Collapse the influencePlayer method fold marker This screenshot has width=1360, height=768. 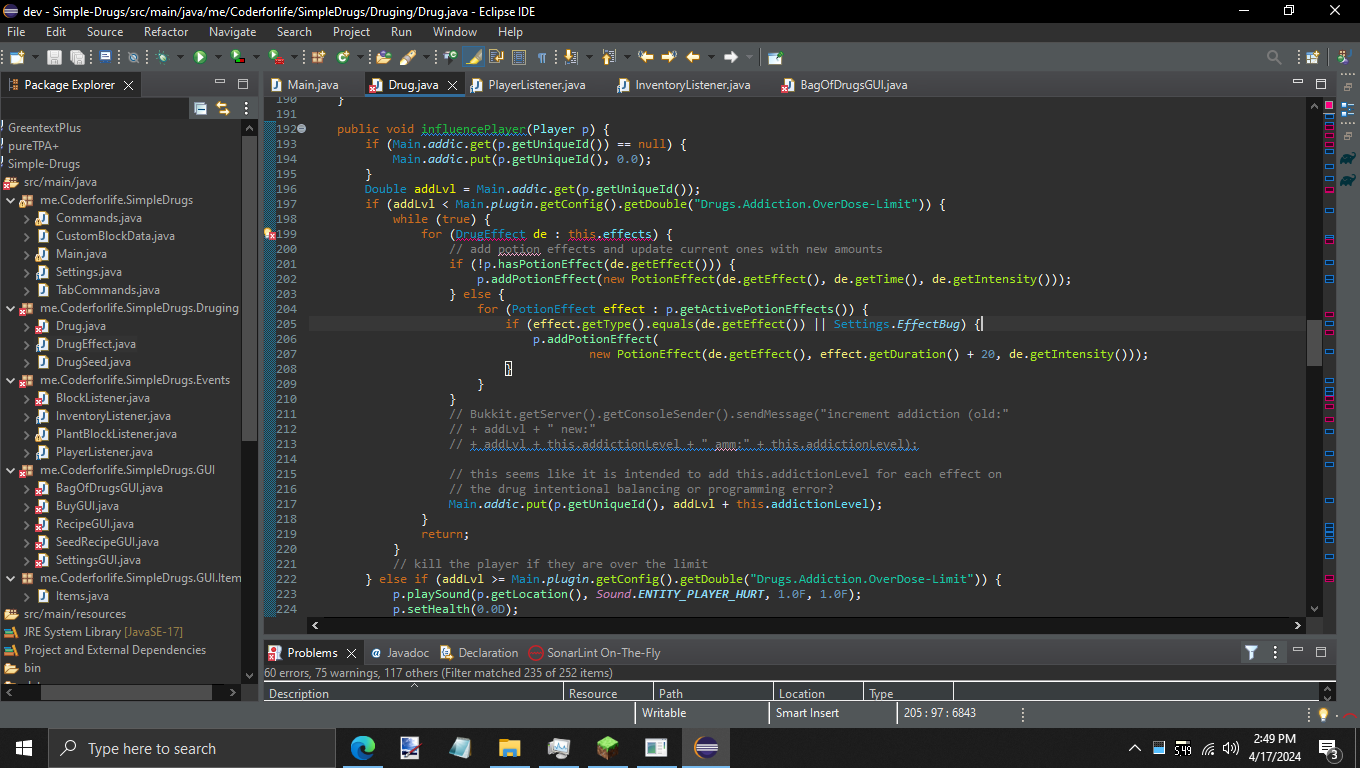[x=301, y=129]
